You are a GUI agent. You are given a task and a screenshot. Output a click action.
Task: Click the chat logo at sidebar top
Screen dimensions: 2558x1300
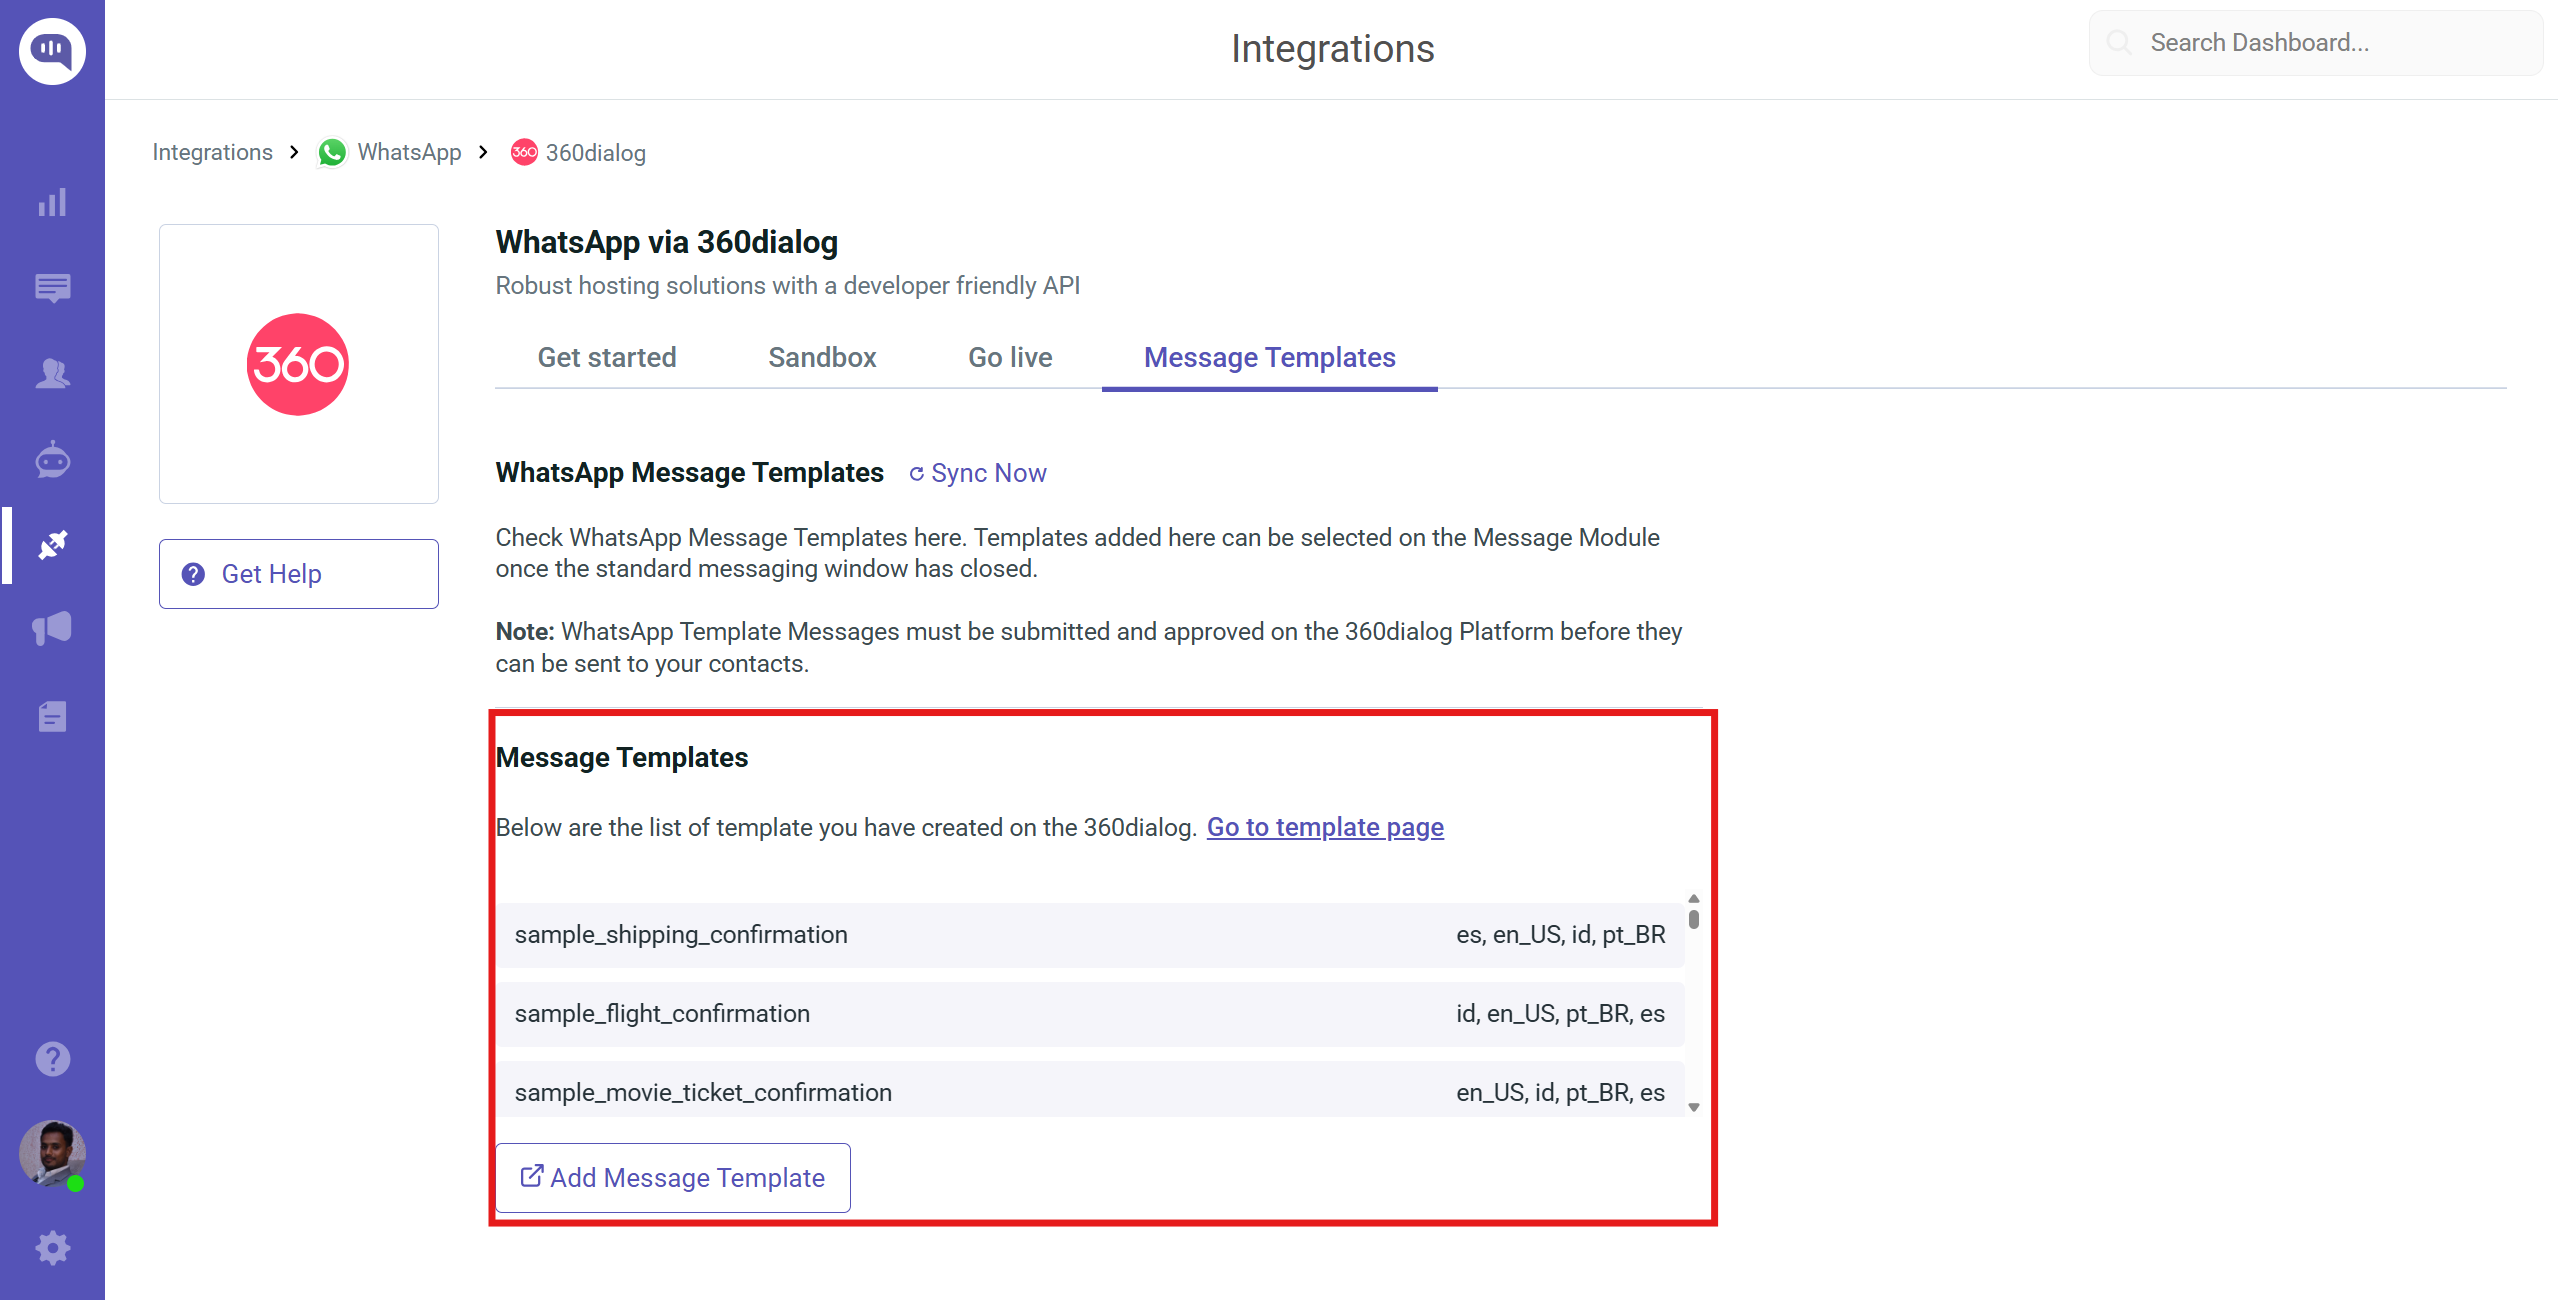(x=52, y=50)
